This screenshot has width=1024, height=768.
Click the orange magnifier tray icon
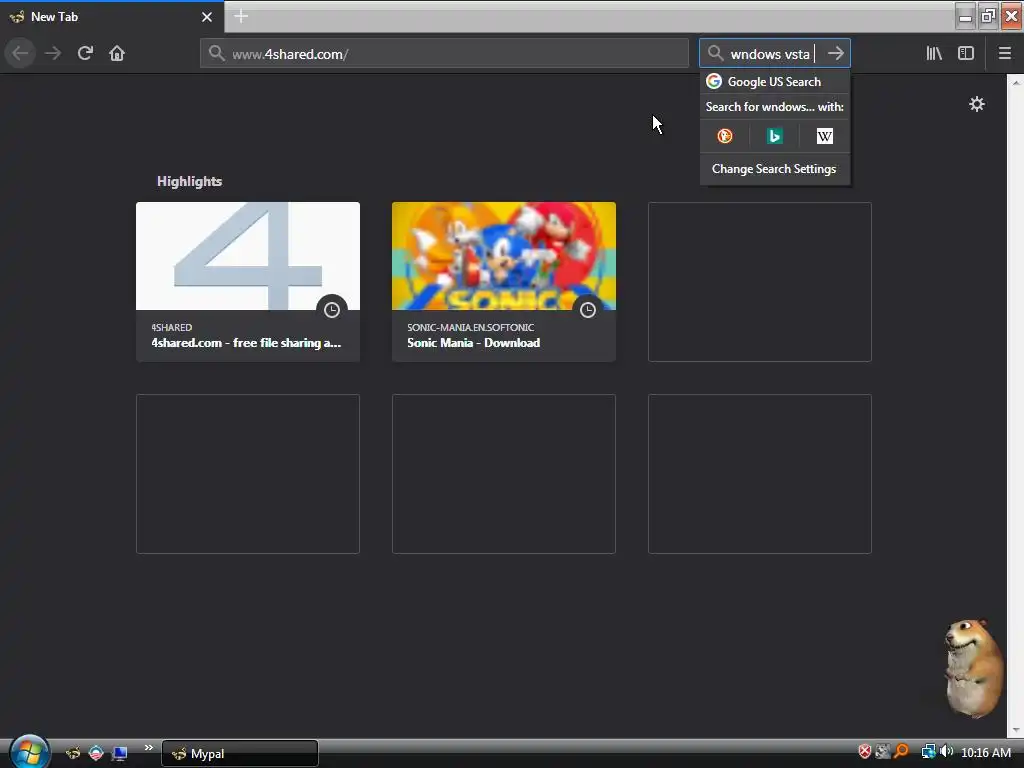[901, 752]
